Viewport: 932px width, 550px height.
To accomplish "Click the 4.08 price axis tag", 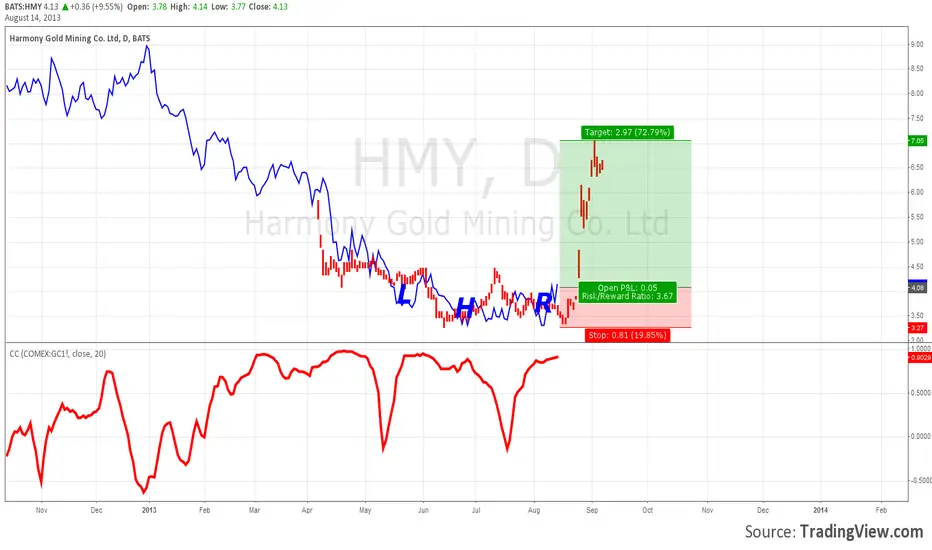I will [x=918, y=288].
